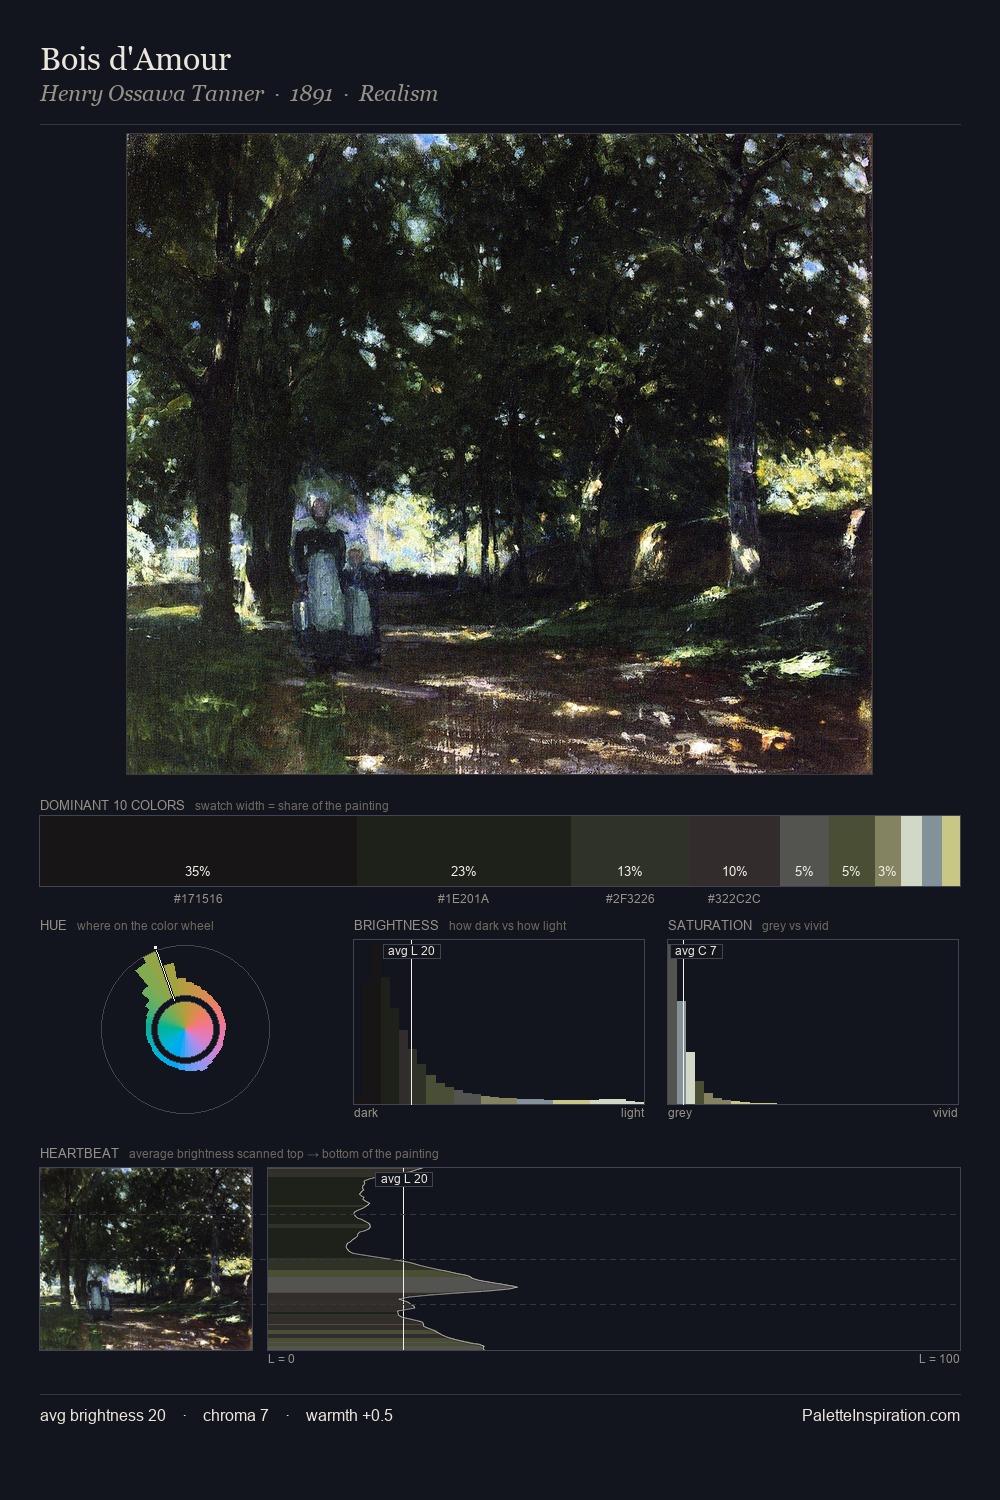Click the hue color wheel
The image size is (1000, 1500).
185,1029
